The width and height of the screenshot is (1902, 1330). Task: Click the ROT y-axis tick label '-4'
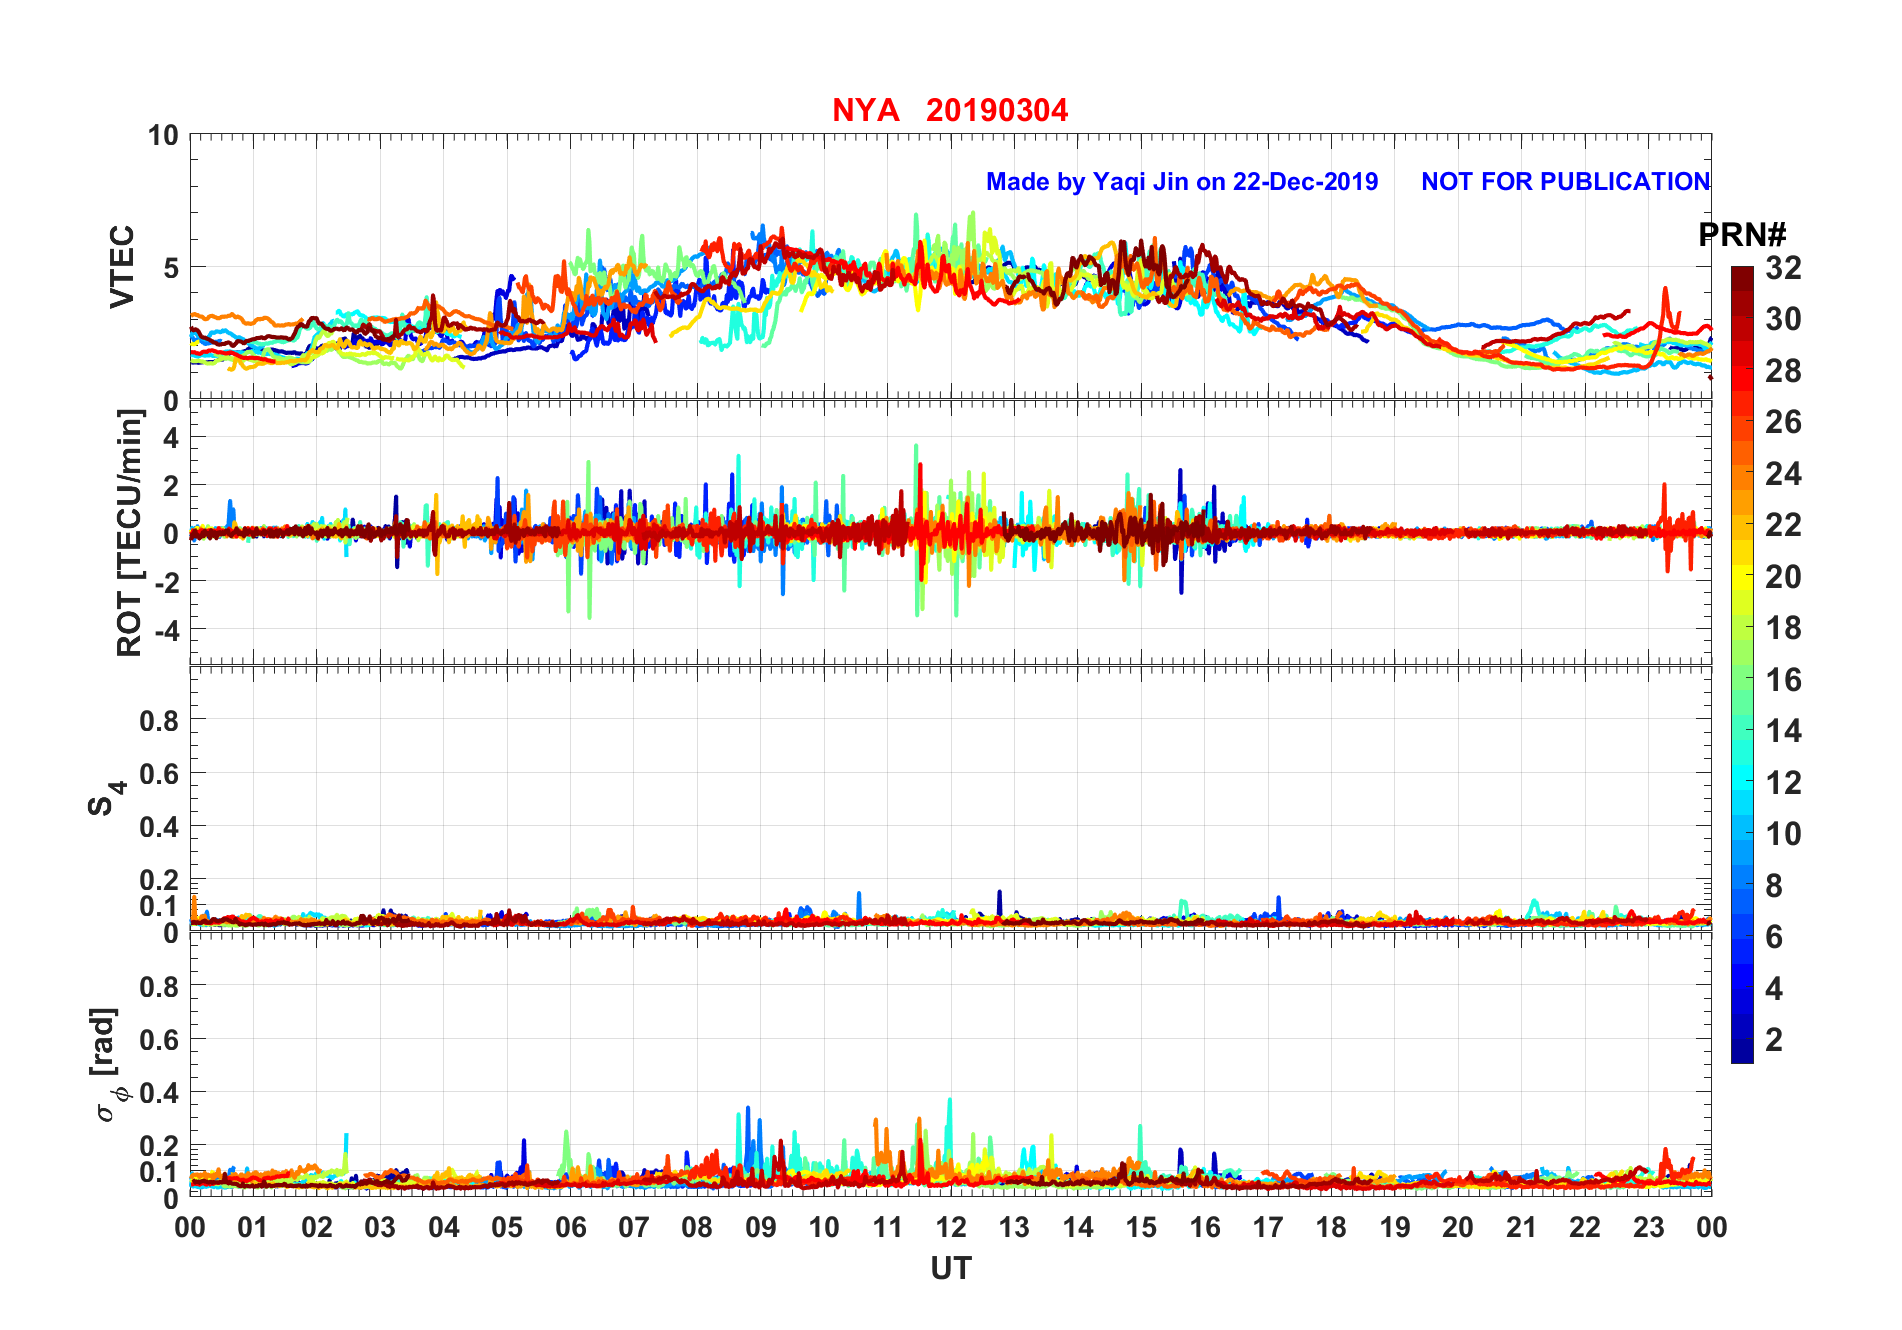click(x=165, y=631)
